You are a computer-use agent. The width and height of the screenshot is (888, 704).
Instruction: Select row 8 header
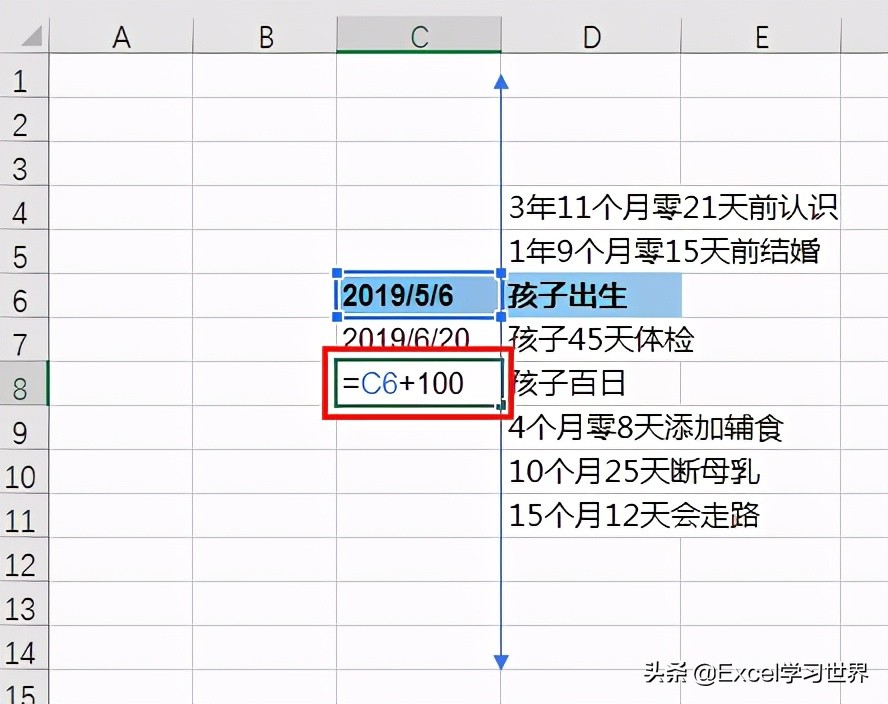coord(24,383)
